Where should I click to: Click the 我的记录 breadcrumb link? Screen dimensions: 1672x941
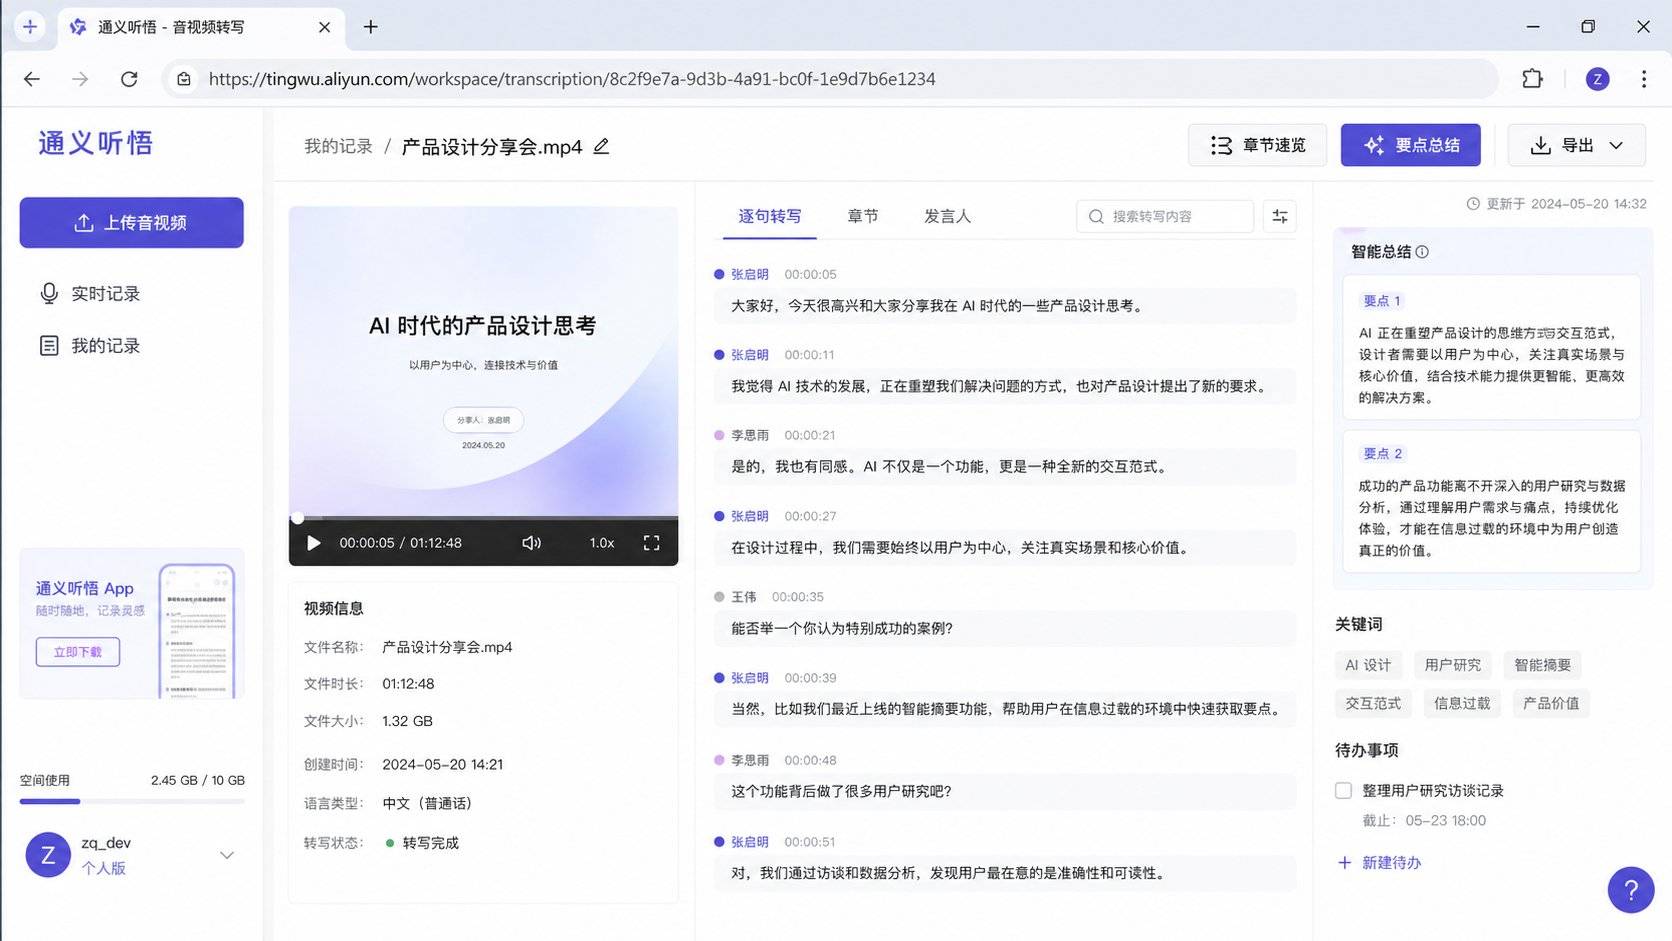[338, 146]
